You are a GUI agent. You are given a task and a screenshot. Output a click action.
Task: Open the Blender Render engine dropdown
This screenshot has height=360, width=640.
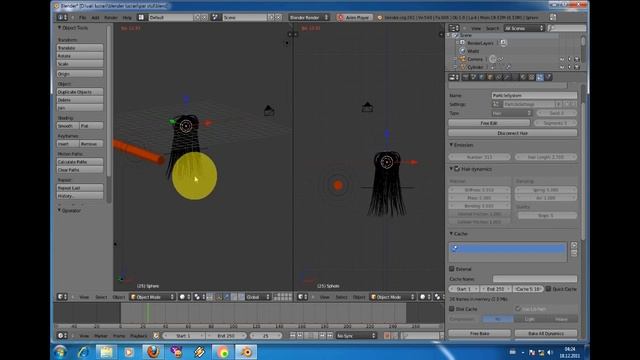(309, 18)
